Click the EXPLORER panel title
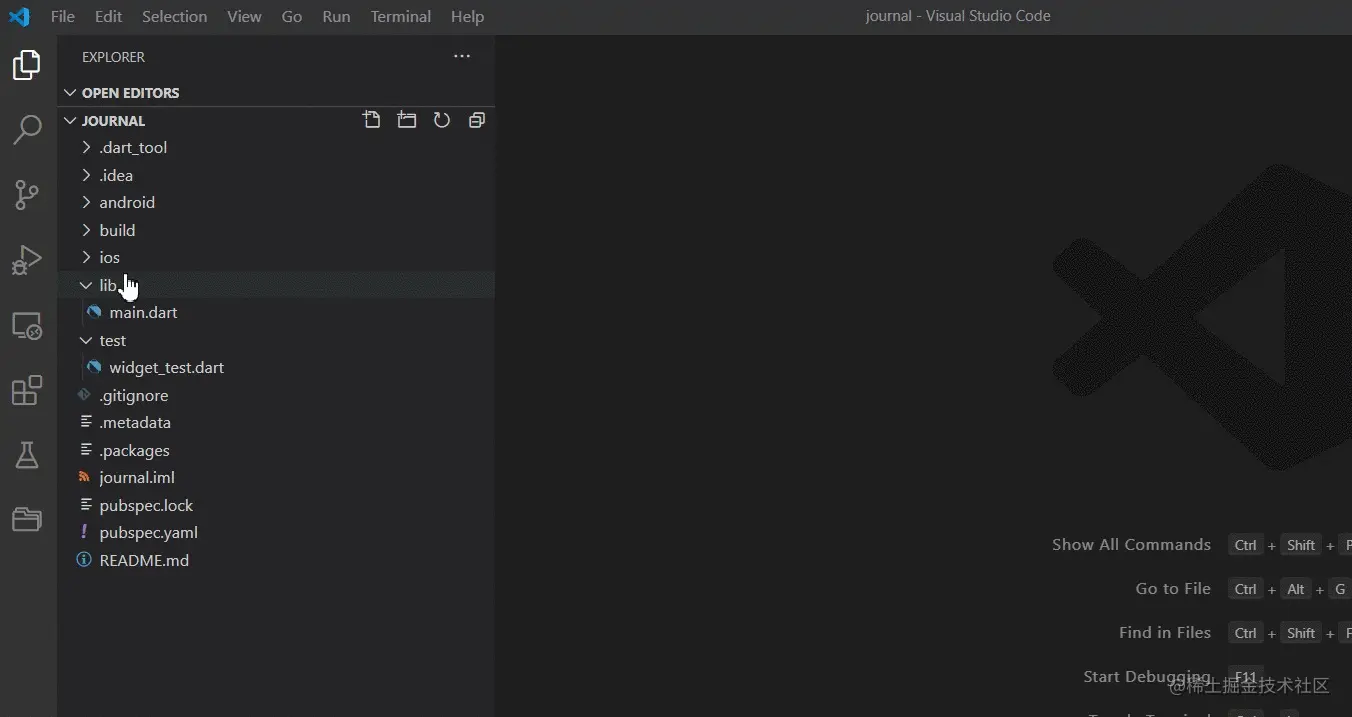The width and height of the screenshot is (1352, 717). point(113,57)
